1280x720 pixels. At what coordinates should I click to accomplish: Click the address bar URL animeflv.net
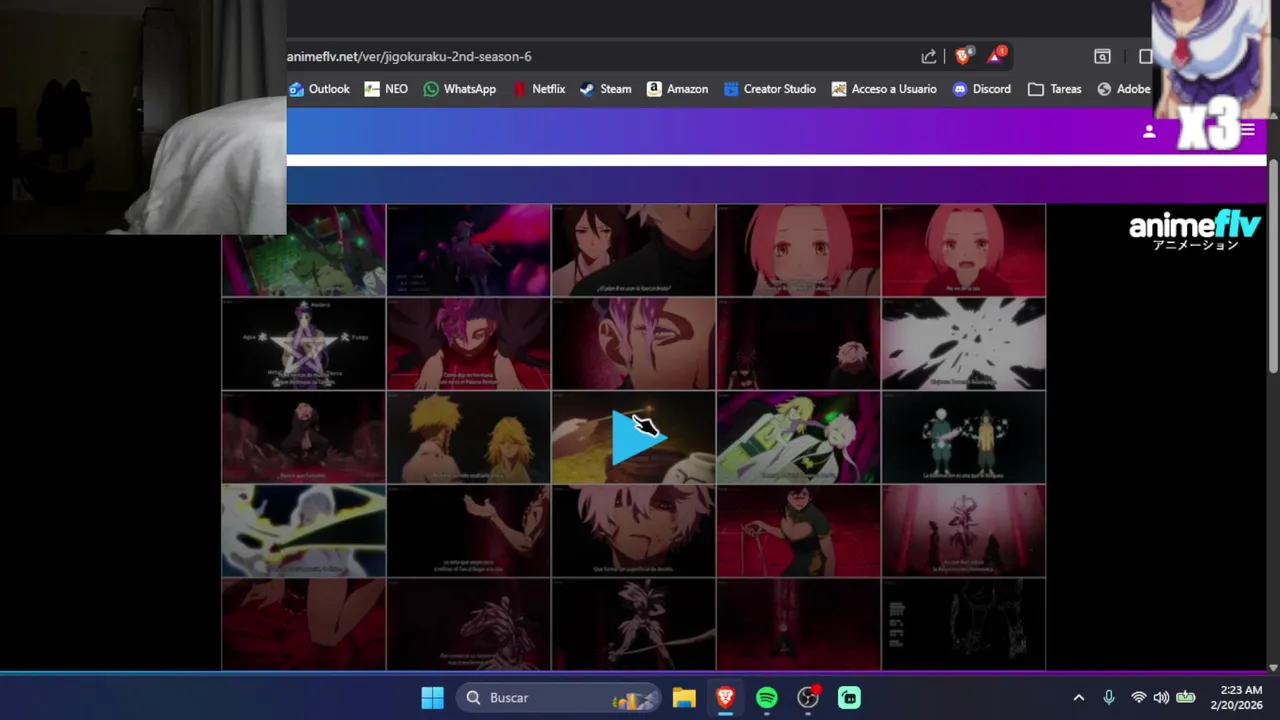click(x=409, y=57)
